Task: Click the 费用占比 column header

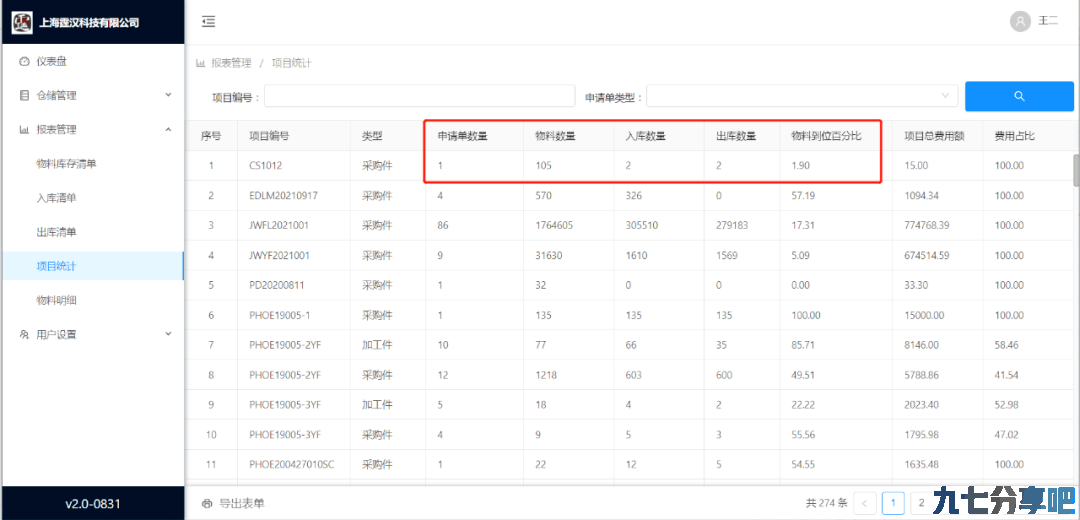Action: coord(1015,136)
